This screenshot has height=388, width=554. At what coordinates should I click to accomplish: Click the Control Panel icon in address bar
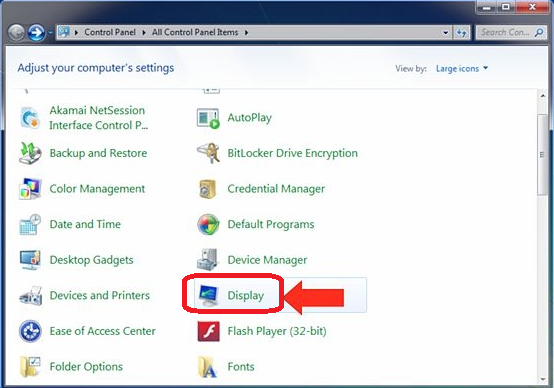coord(64,32)
